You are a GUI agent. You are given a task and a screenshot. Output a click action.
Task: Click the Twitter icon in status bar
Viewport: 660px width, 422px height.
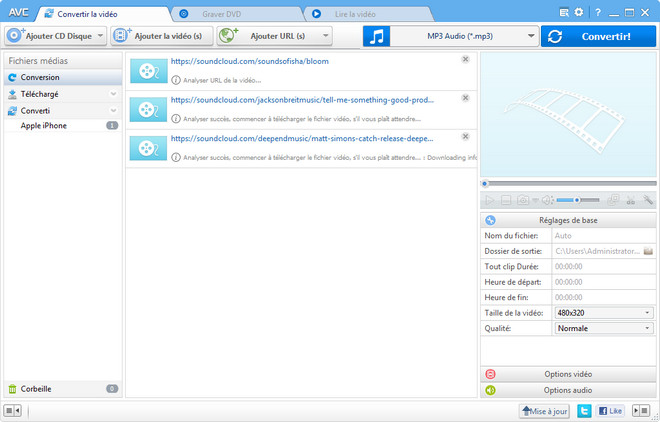[584, 411]
